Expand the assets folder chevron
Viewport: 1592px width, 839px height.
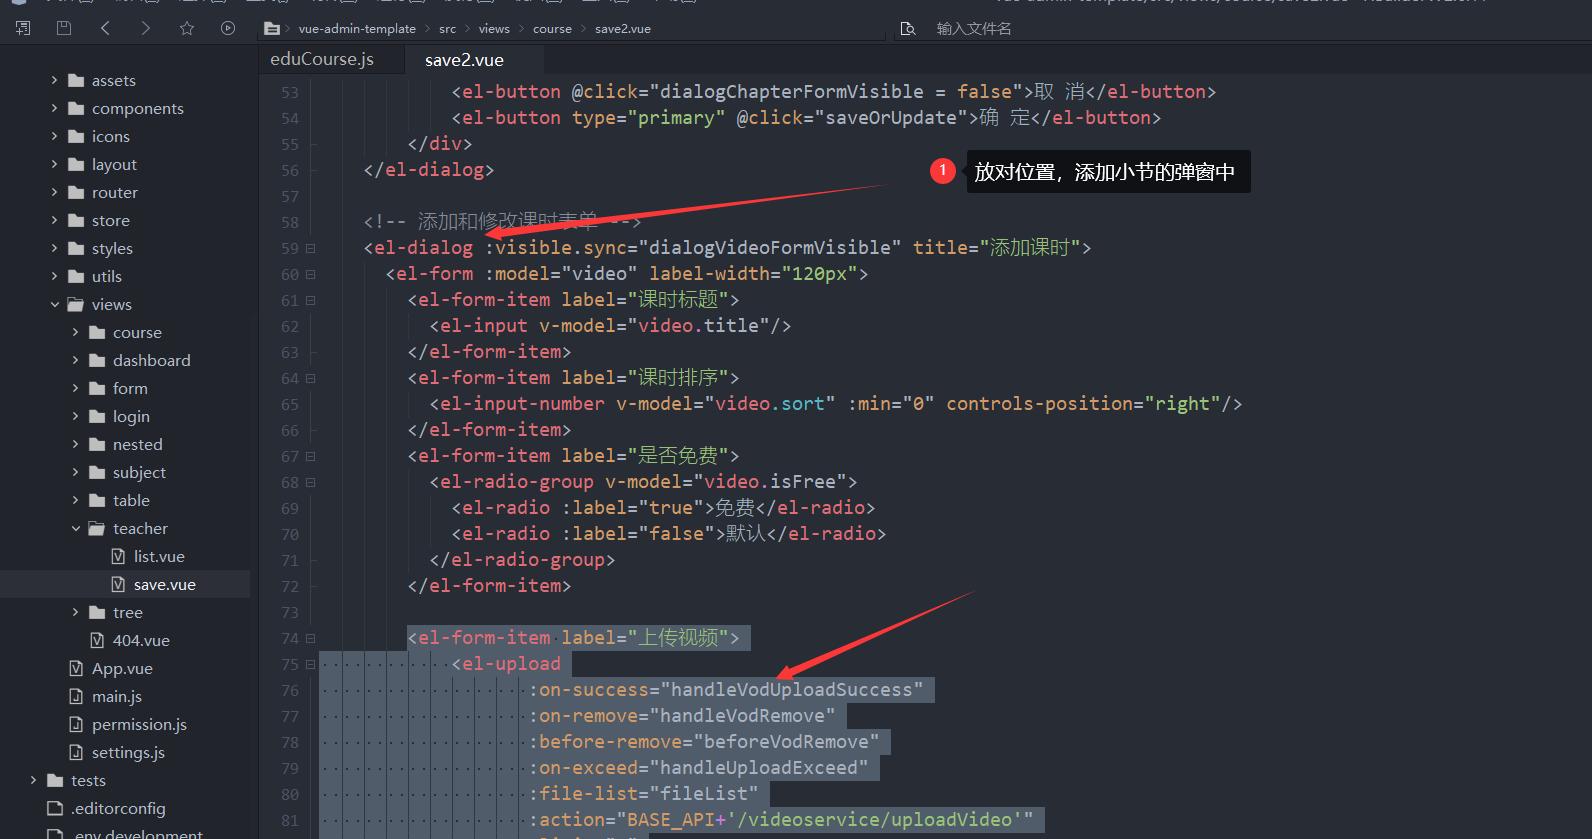pyautogui.click(x=54, y=80)
